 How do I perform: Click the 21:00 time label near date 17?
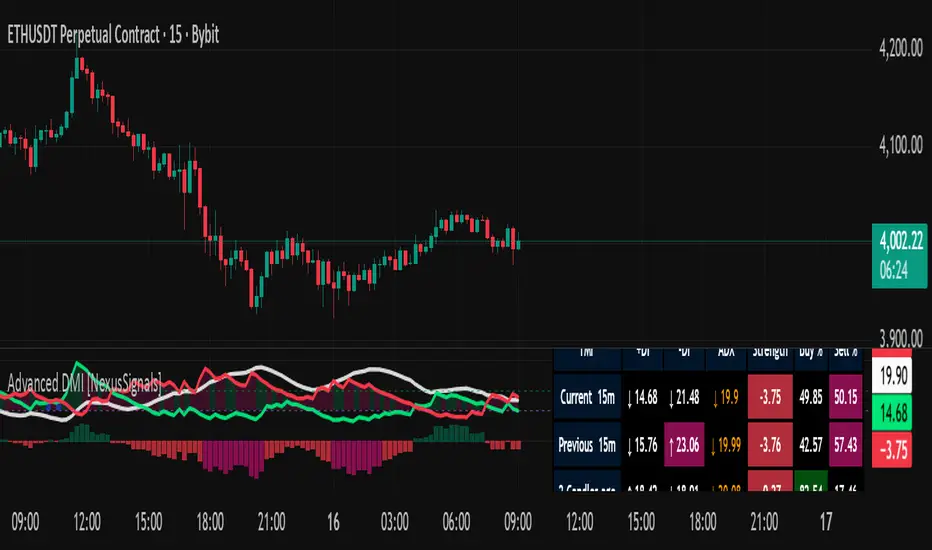764,522
